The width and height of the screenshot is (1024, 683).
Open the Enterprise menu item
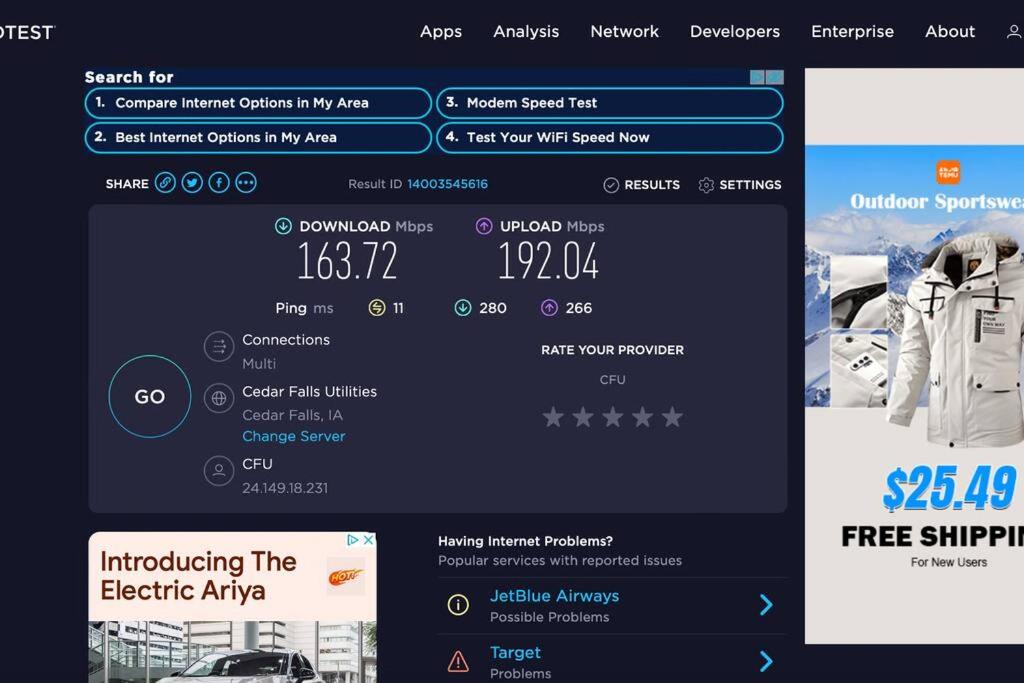tap(852, 31)
